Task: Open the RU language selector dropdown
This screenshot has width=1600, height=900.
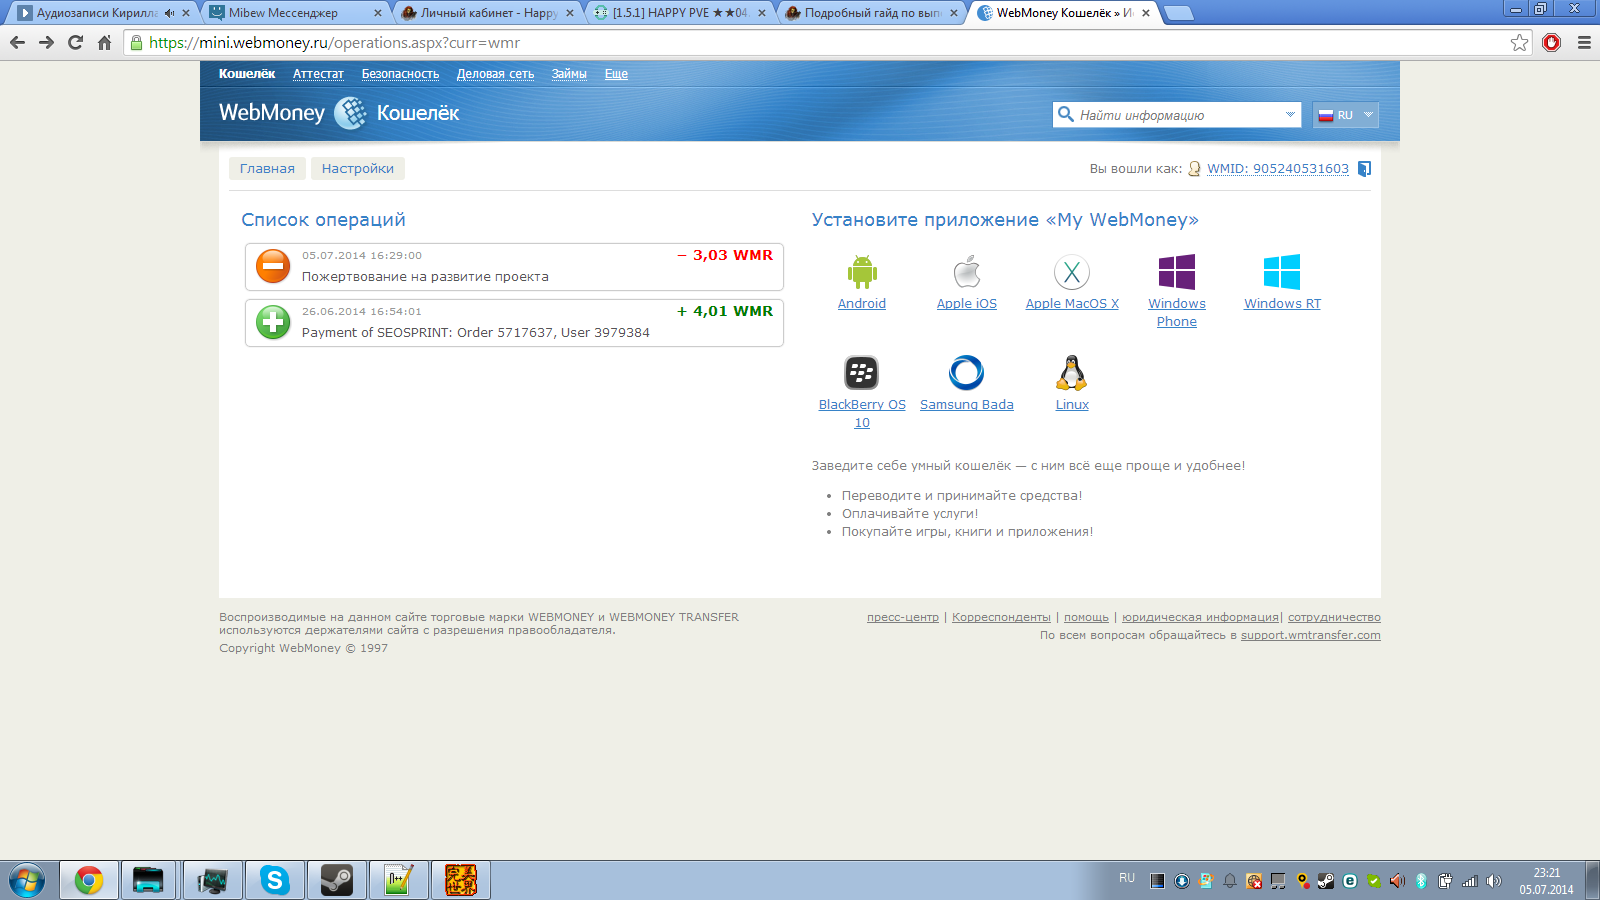Action: [x=1346, y=115]
